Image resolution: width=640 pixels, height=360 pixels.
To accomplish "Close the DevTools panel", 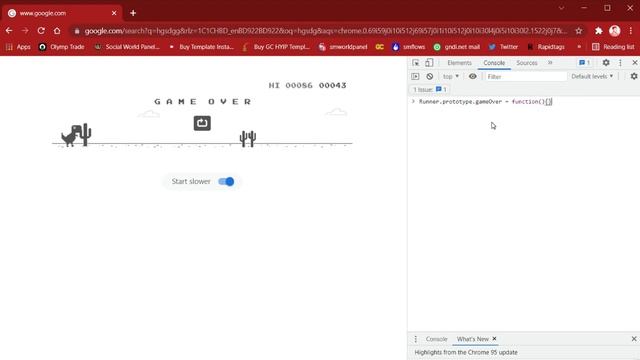I will [634, 62].
